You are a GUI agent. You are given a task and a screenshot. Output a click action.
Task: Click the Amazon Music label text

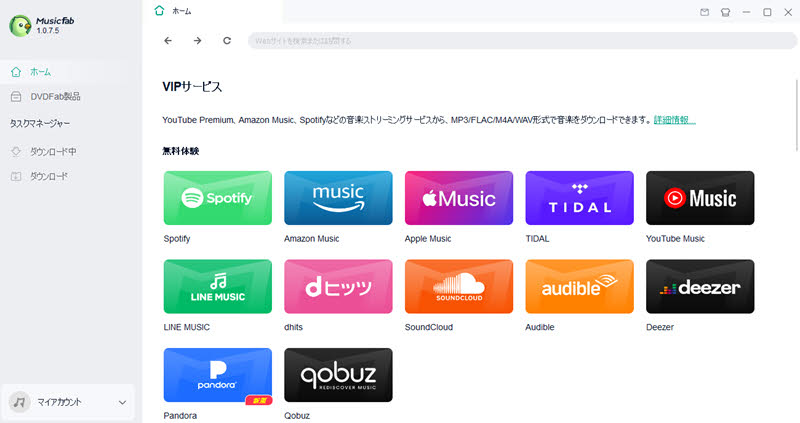[312, 238]
